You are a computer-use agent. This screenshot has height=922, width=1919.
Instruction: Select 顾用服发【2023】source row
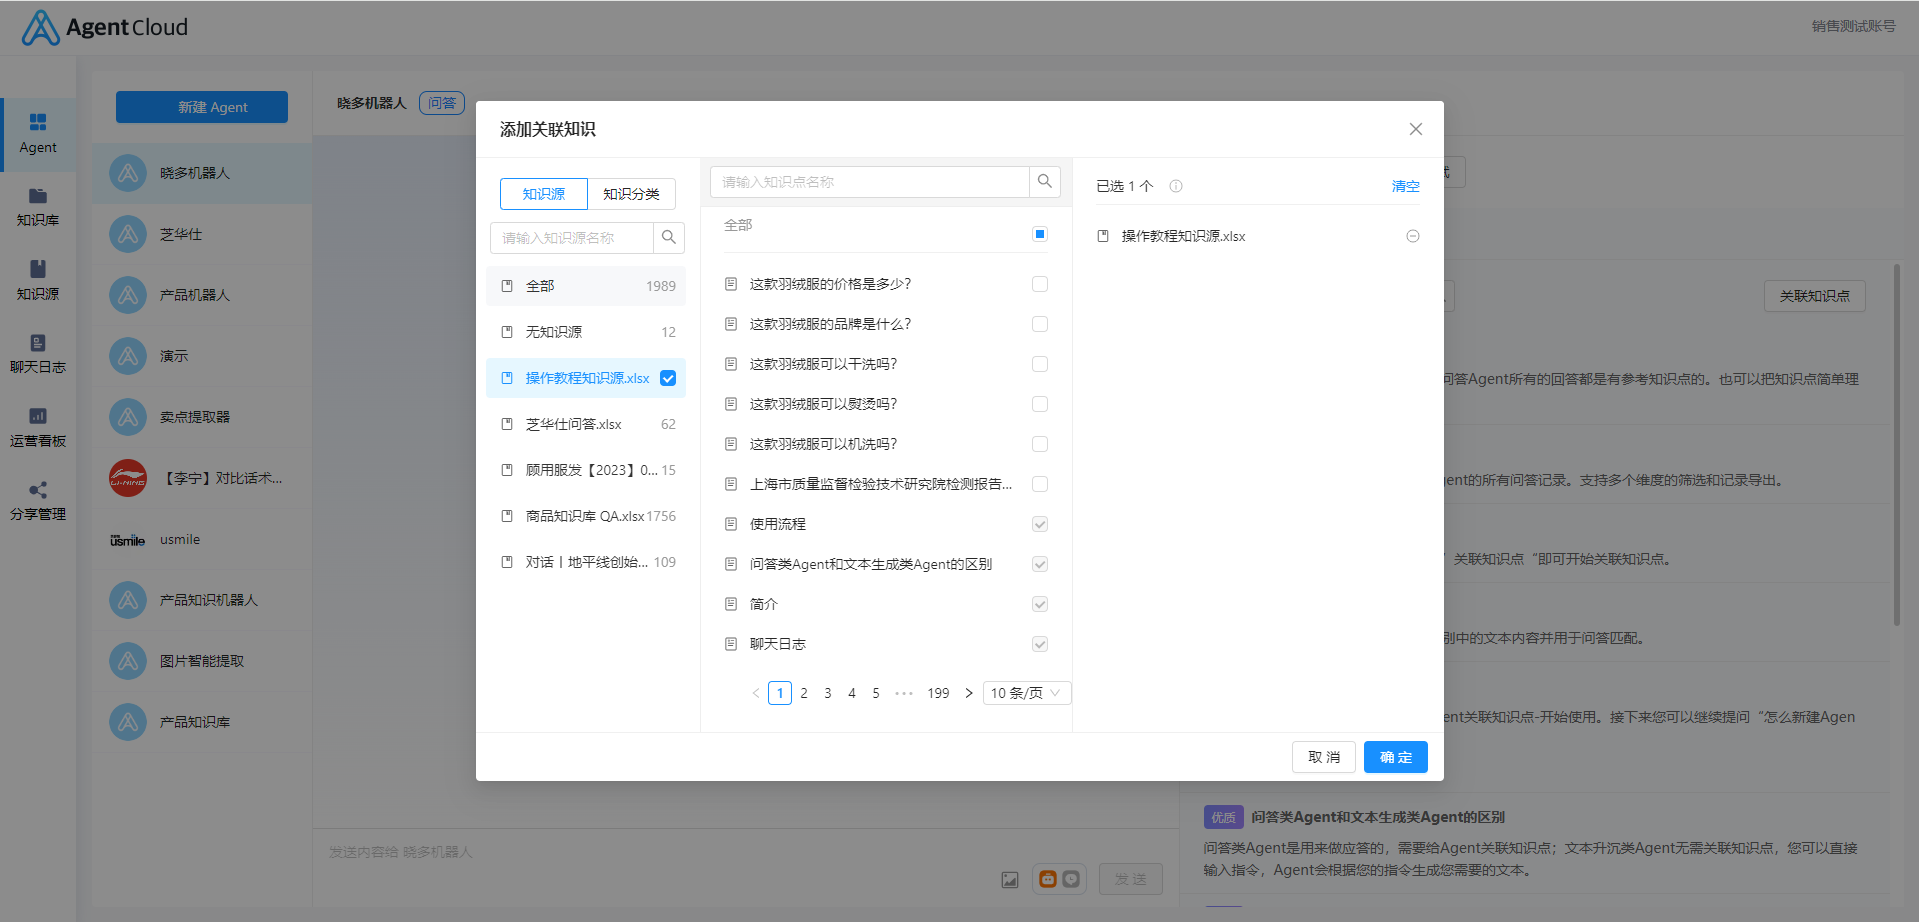(x=586, y=470)
